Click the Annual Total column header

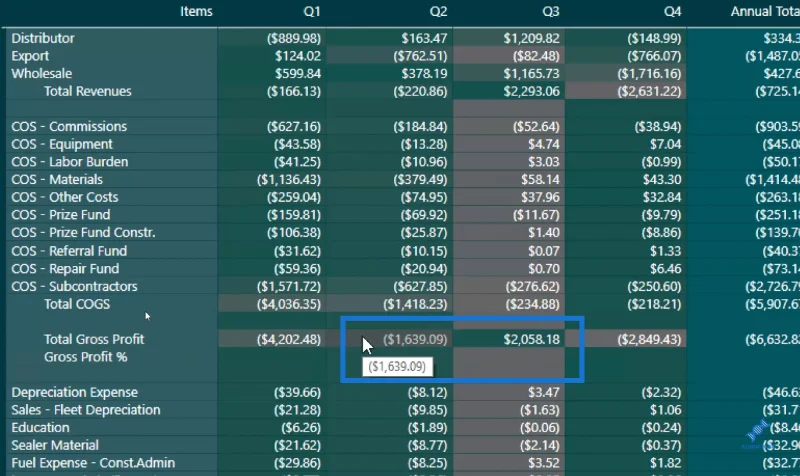click(765, 12)
